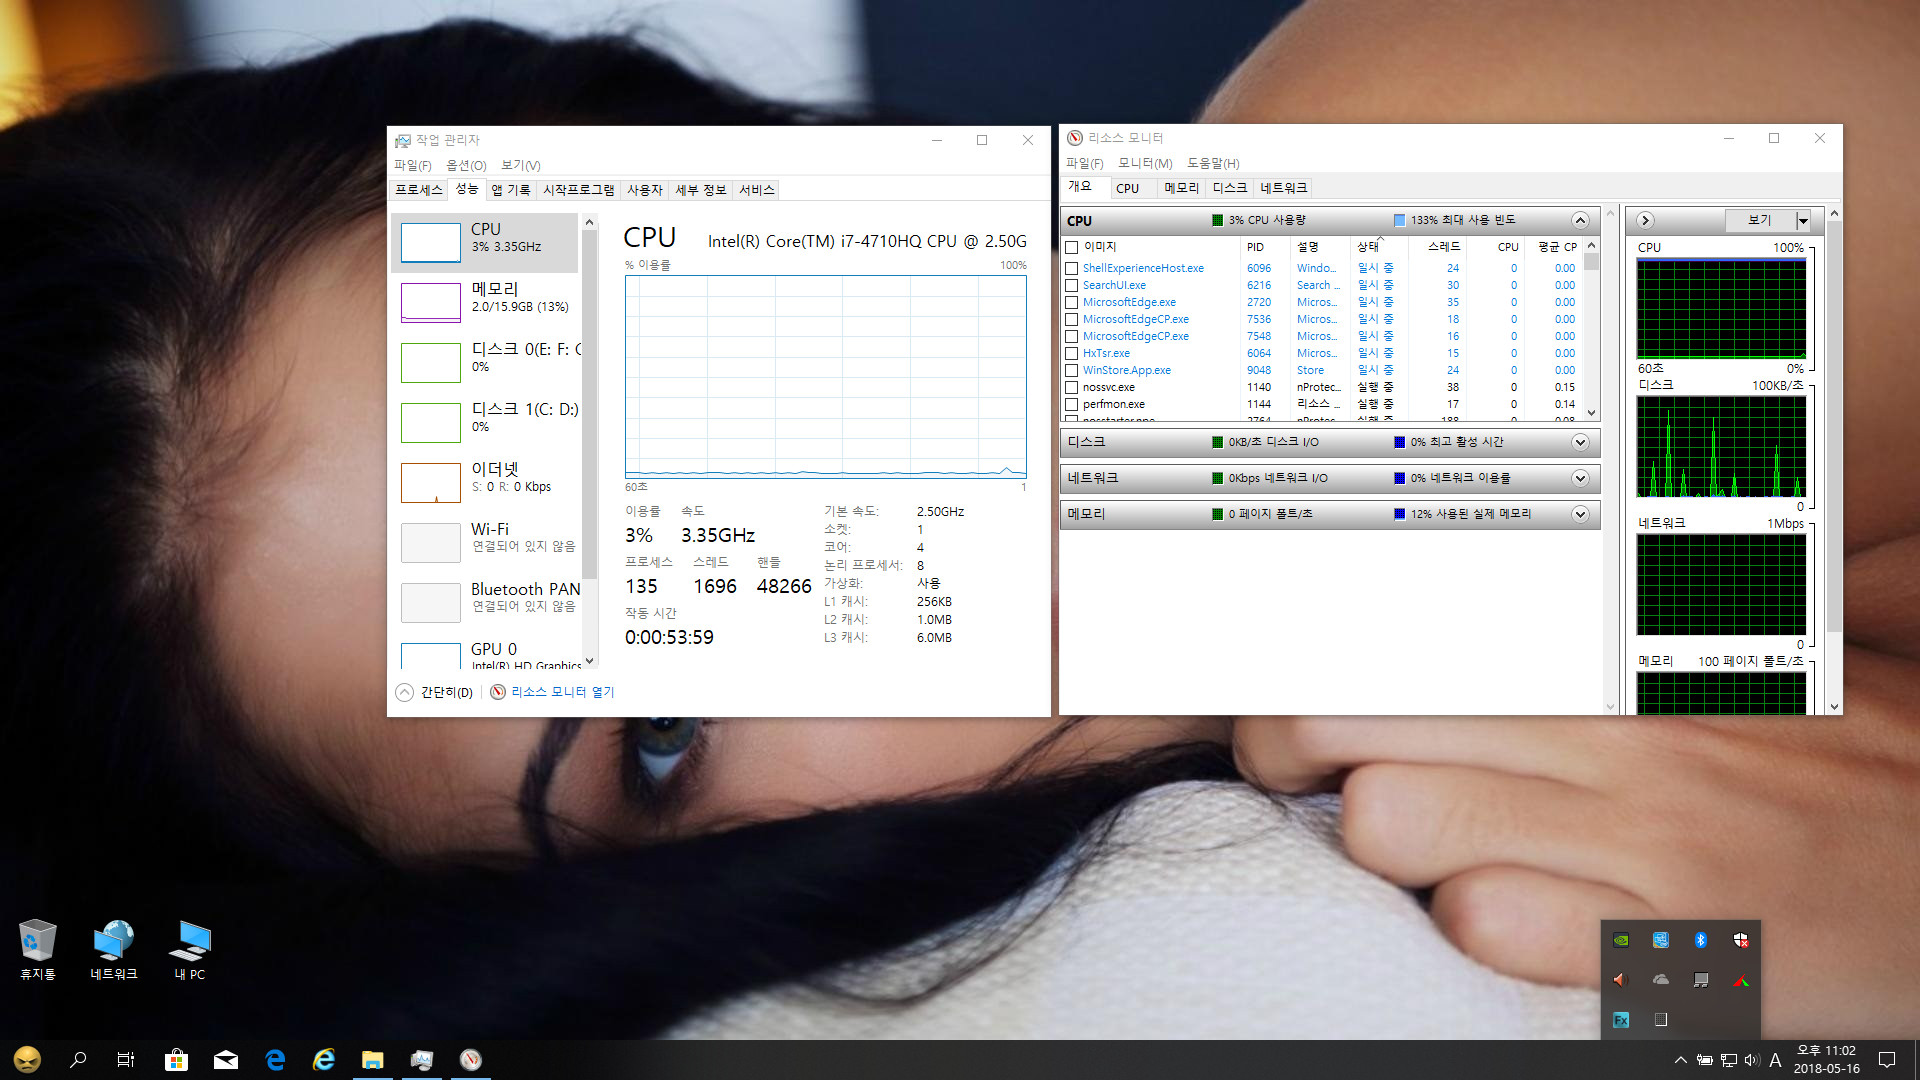Collapse the CPU section in Resource Monitor
The image size is (1920, 1080).
click(1580, 220)
